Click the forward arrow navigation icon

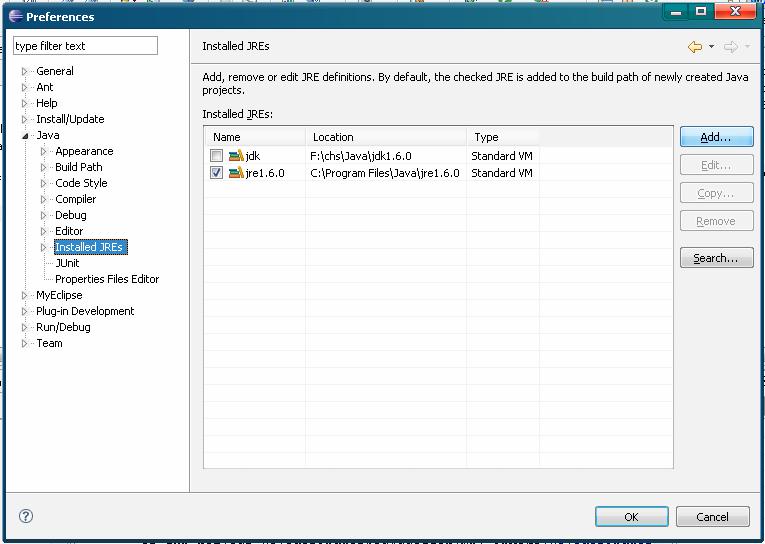pyautogui.click(x=730, y=47)
